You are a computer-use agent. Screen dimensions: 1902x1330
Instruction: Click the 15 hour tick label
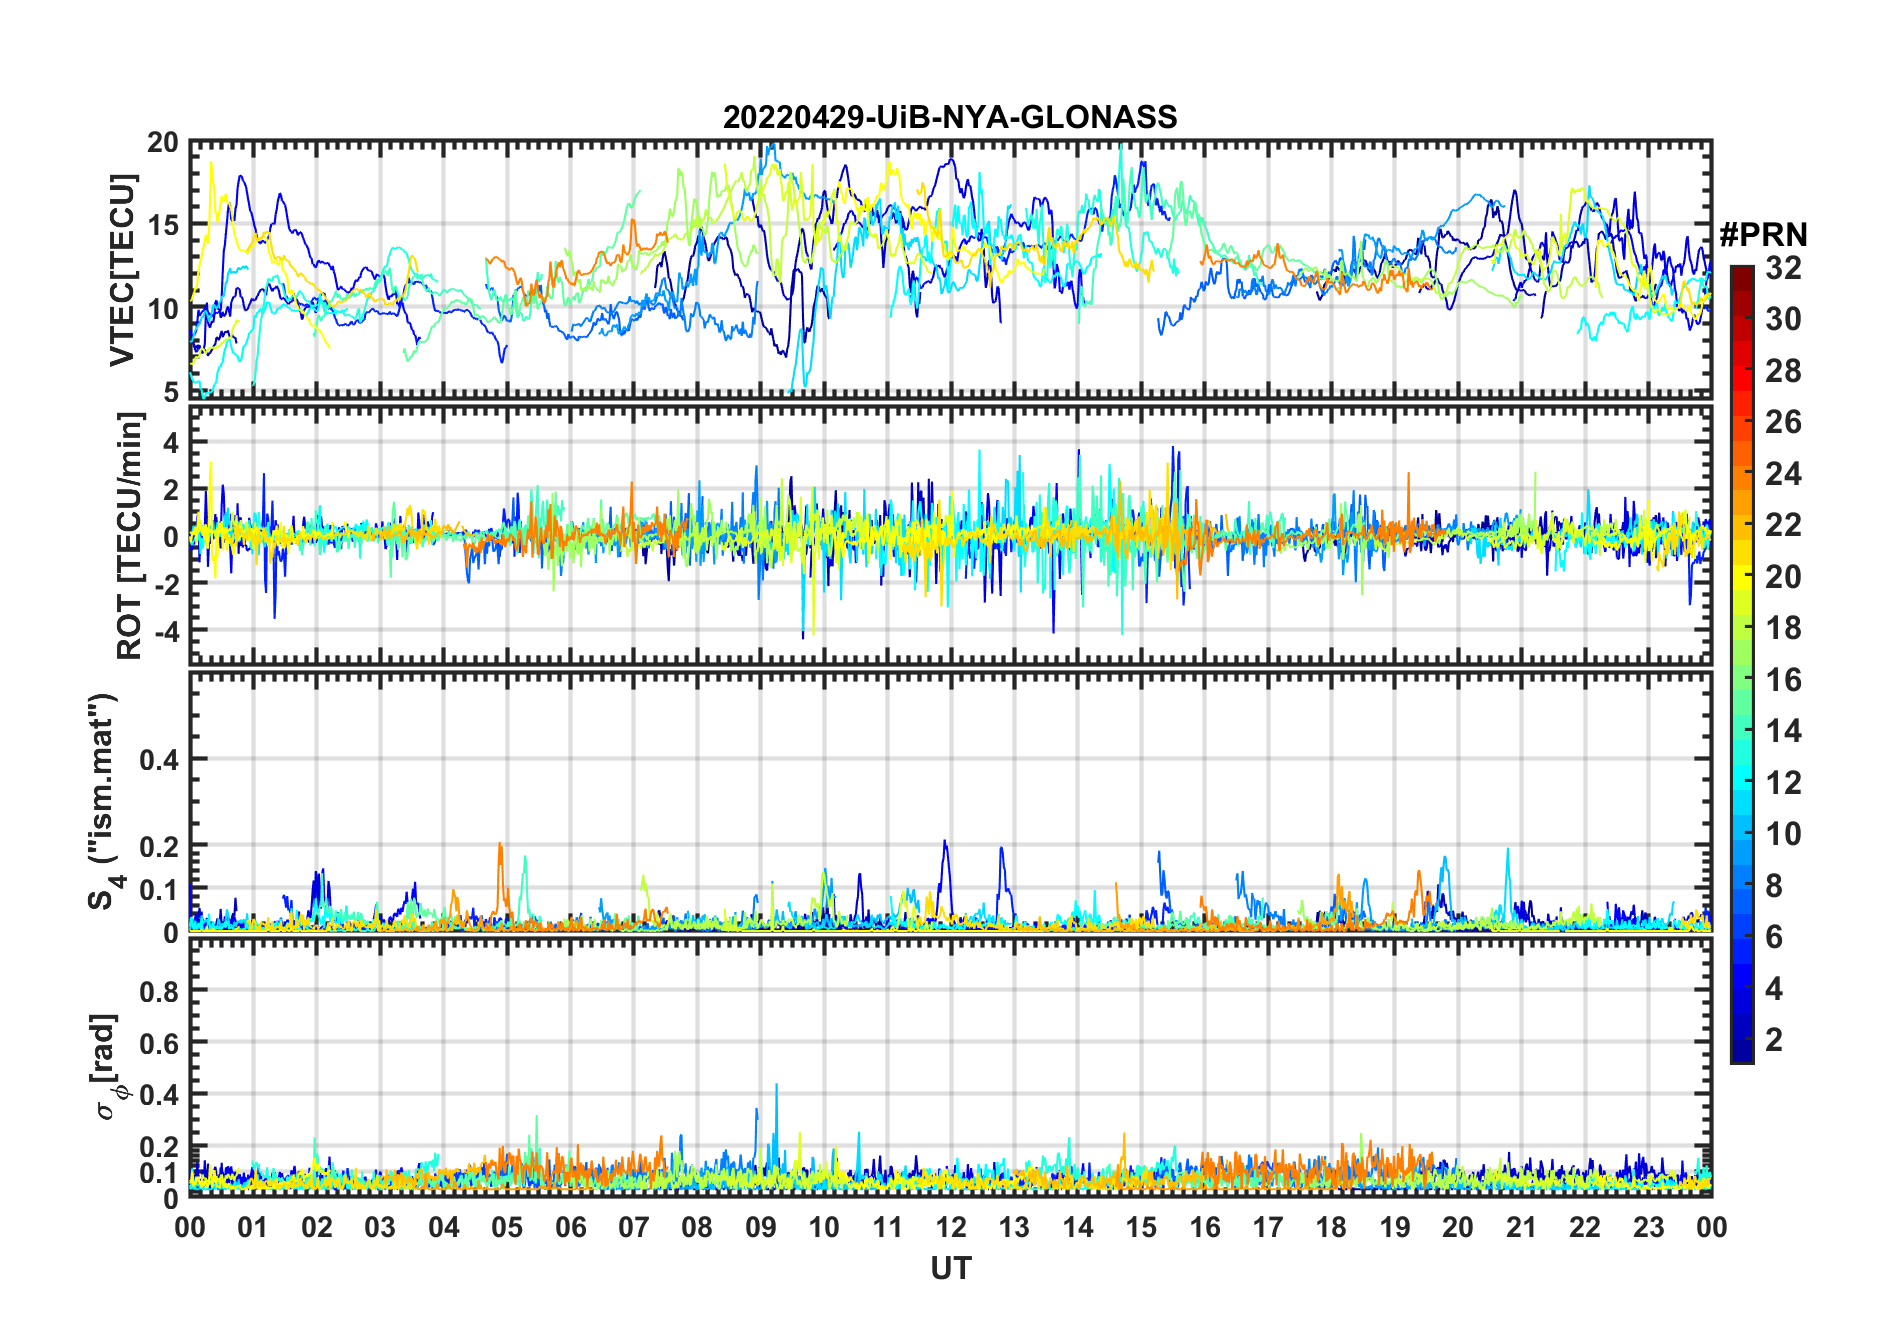point(1141,1227)
